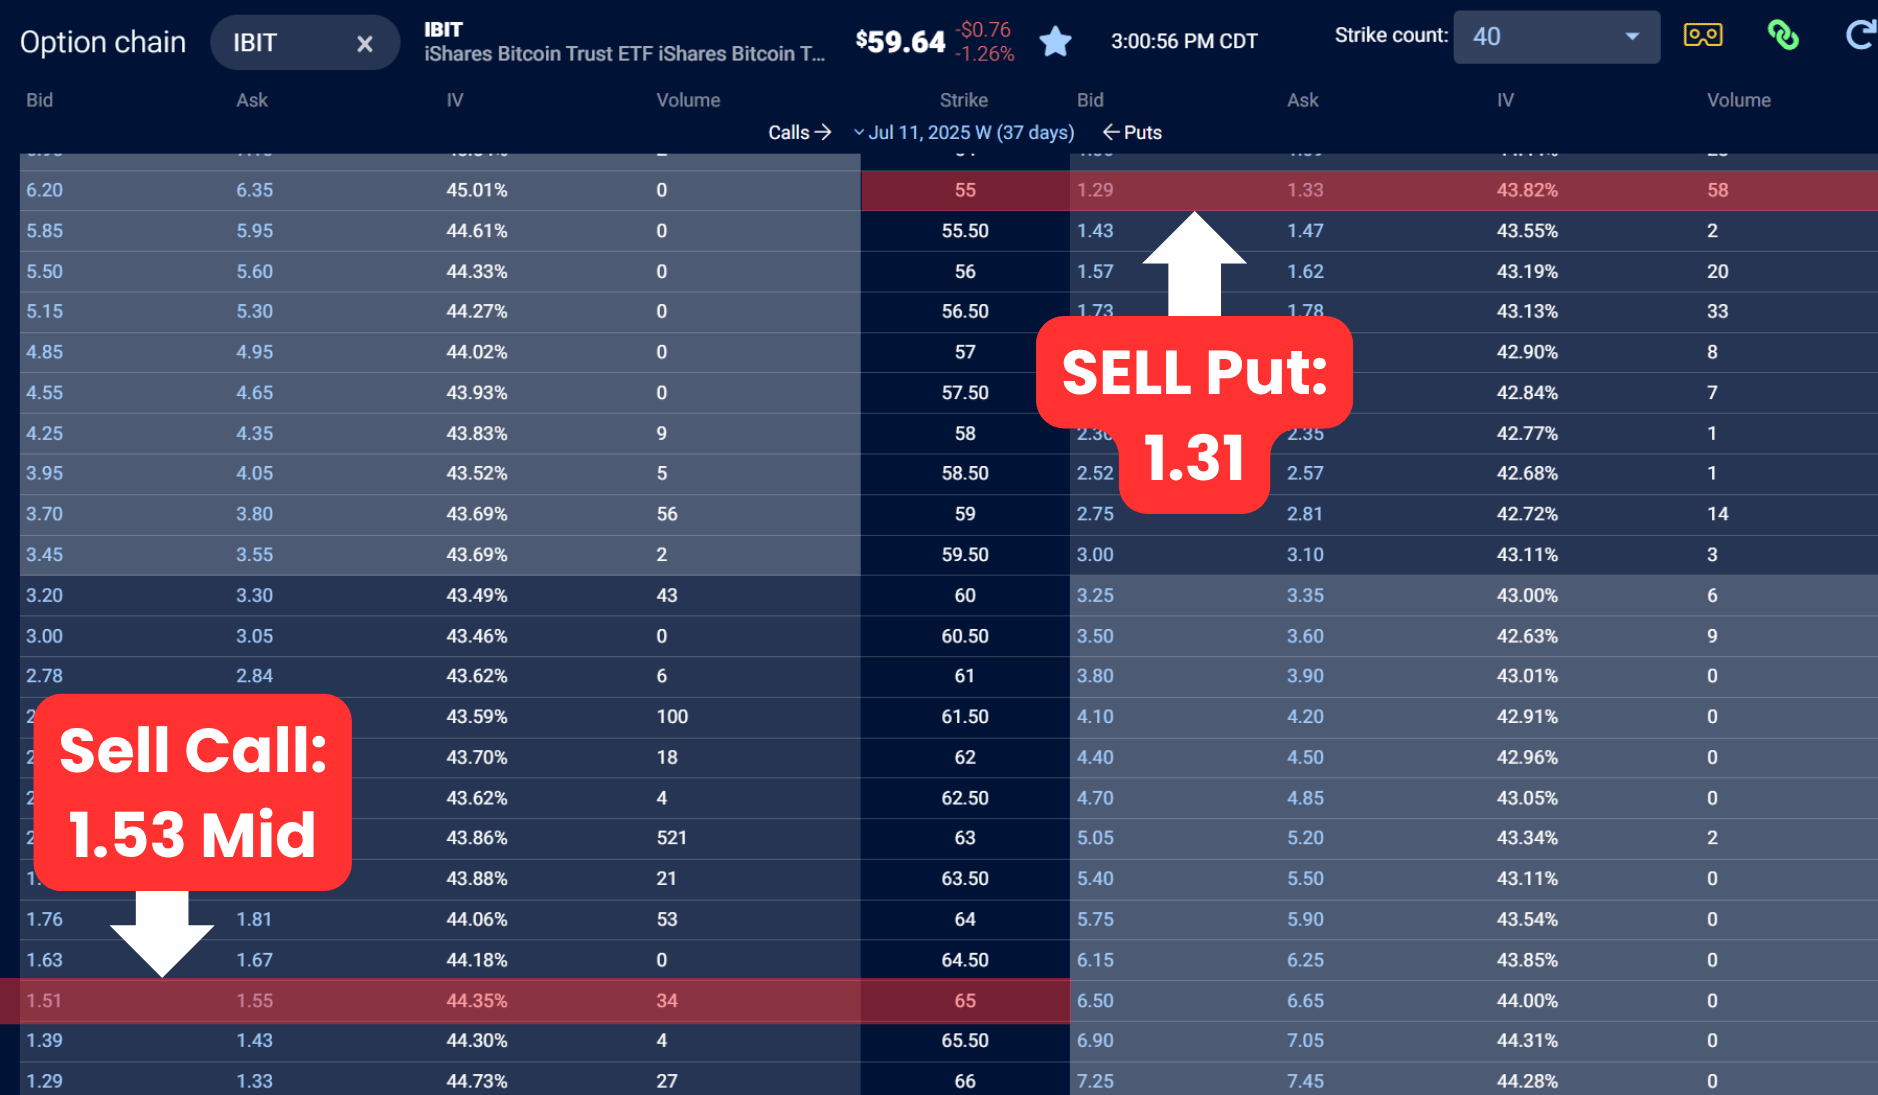Switch to the Puts side
The width and height of the screenshot is (1878, 1095).
point(1141,131)
